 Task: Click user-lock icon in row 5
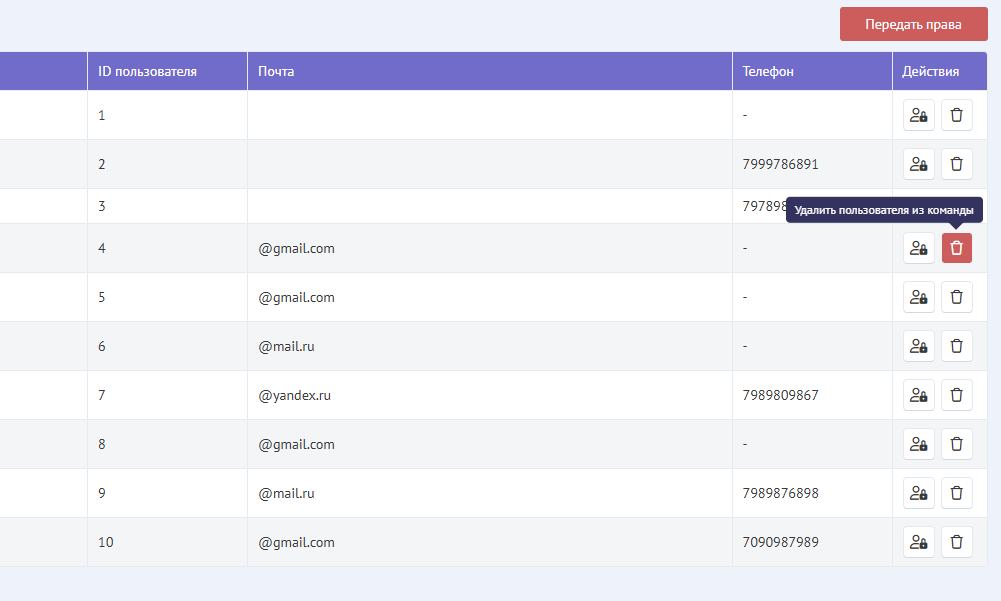point(918,297)
